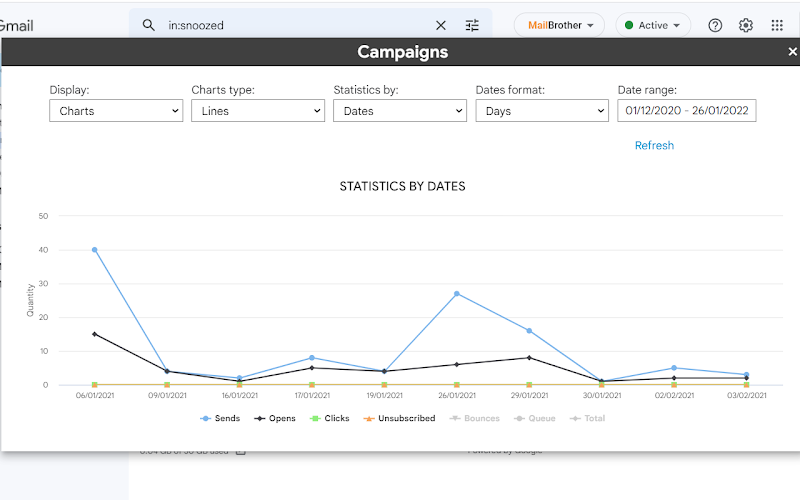This screenshot has height=500, width=800.
Task: Open the Charts type dropdown
Action: 258,111
